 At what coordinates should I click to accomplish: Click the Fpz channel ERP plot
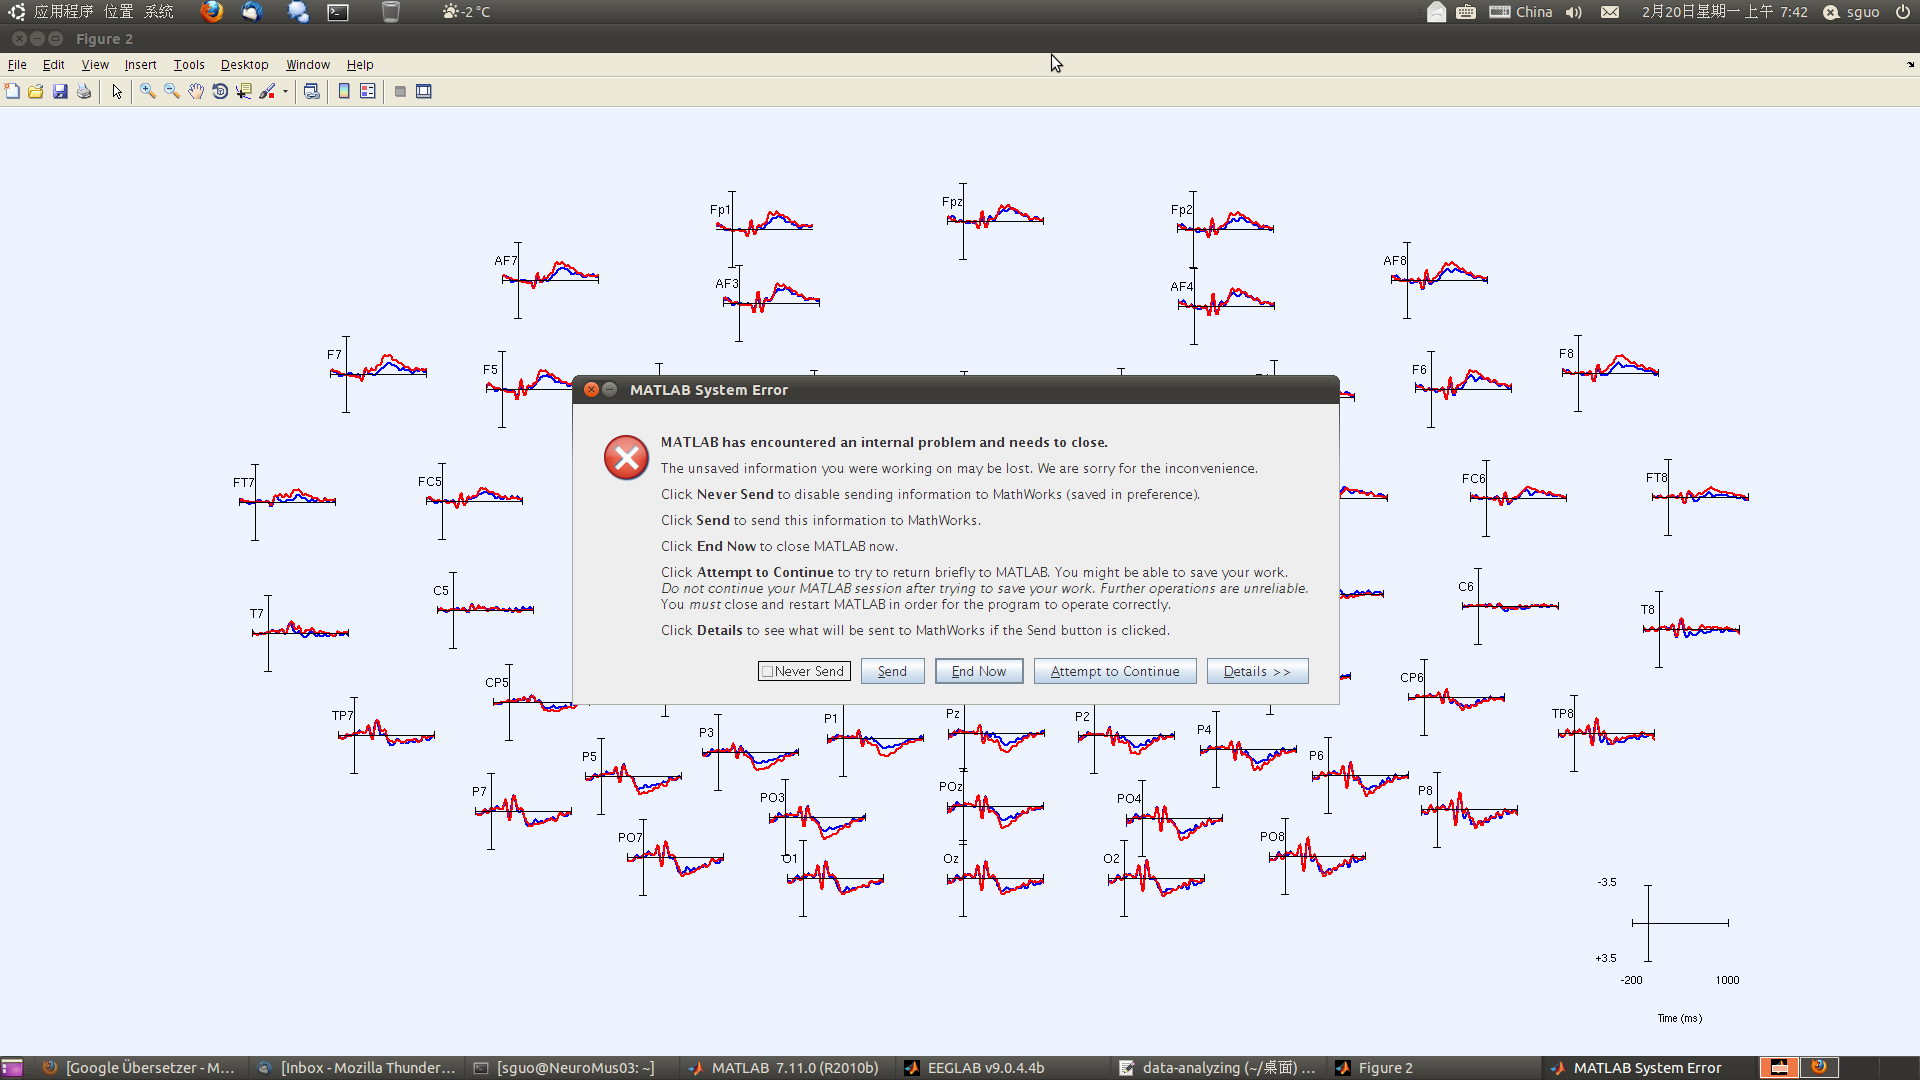[x=995, y=219]
